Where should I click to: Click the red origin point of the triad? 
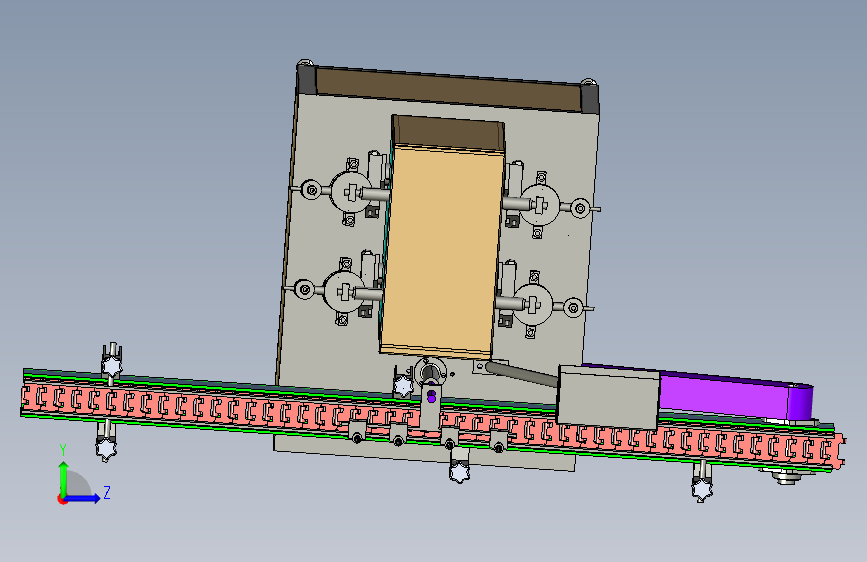click(x=61, y=499)
